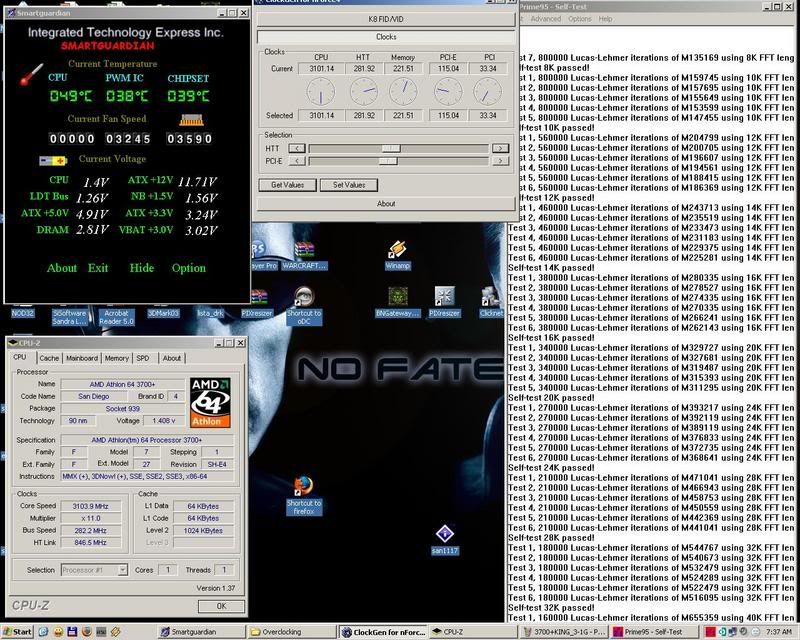Click the About button in ClockGen
The height and width of the screenshot is (640, 800).
tap(386, 204)
